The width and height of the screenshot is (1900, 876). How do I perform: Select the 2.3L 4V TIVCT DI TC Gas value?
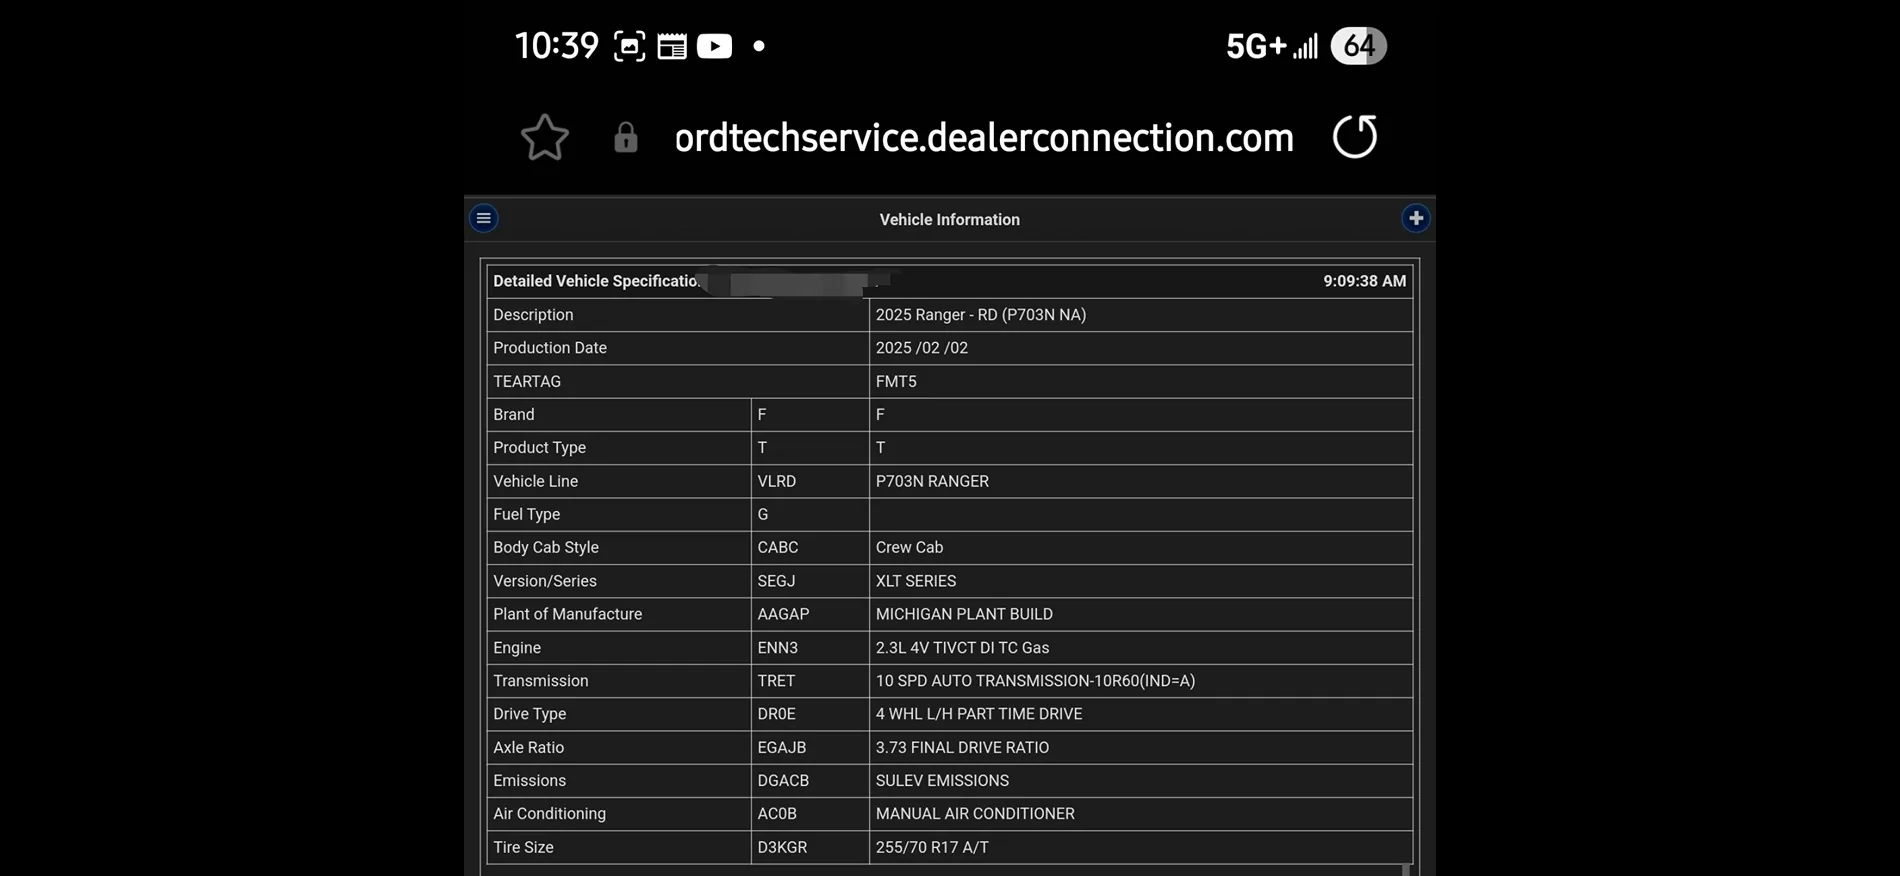coord(963,648)
